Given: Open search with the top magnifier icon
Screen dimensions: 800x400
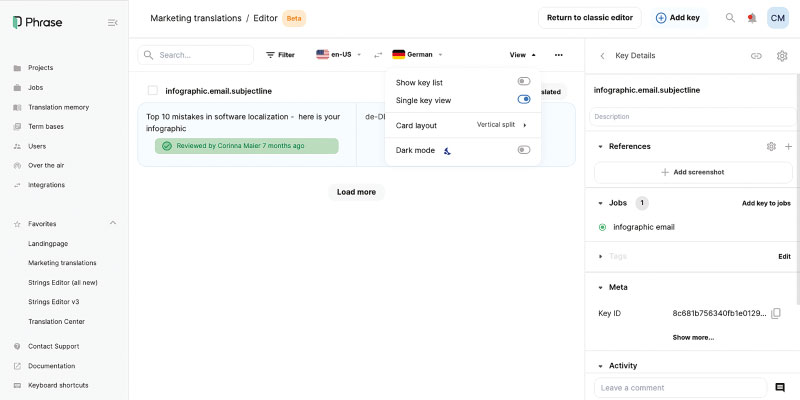Looking at the screenshot, I should click(730, 18).
